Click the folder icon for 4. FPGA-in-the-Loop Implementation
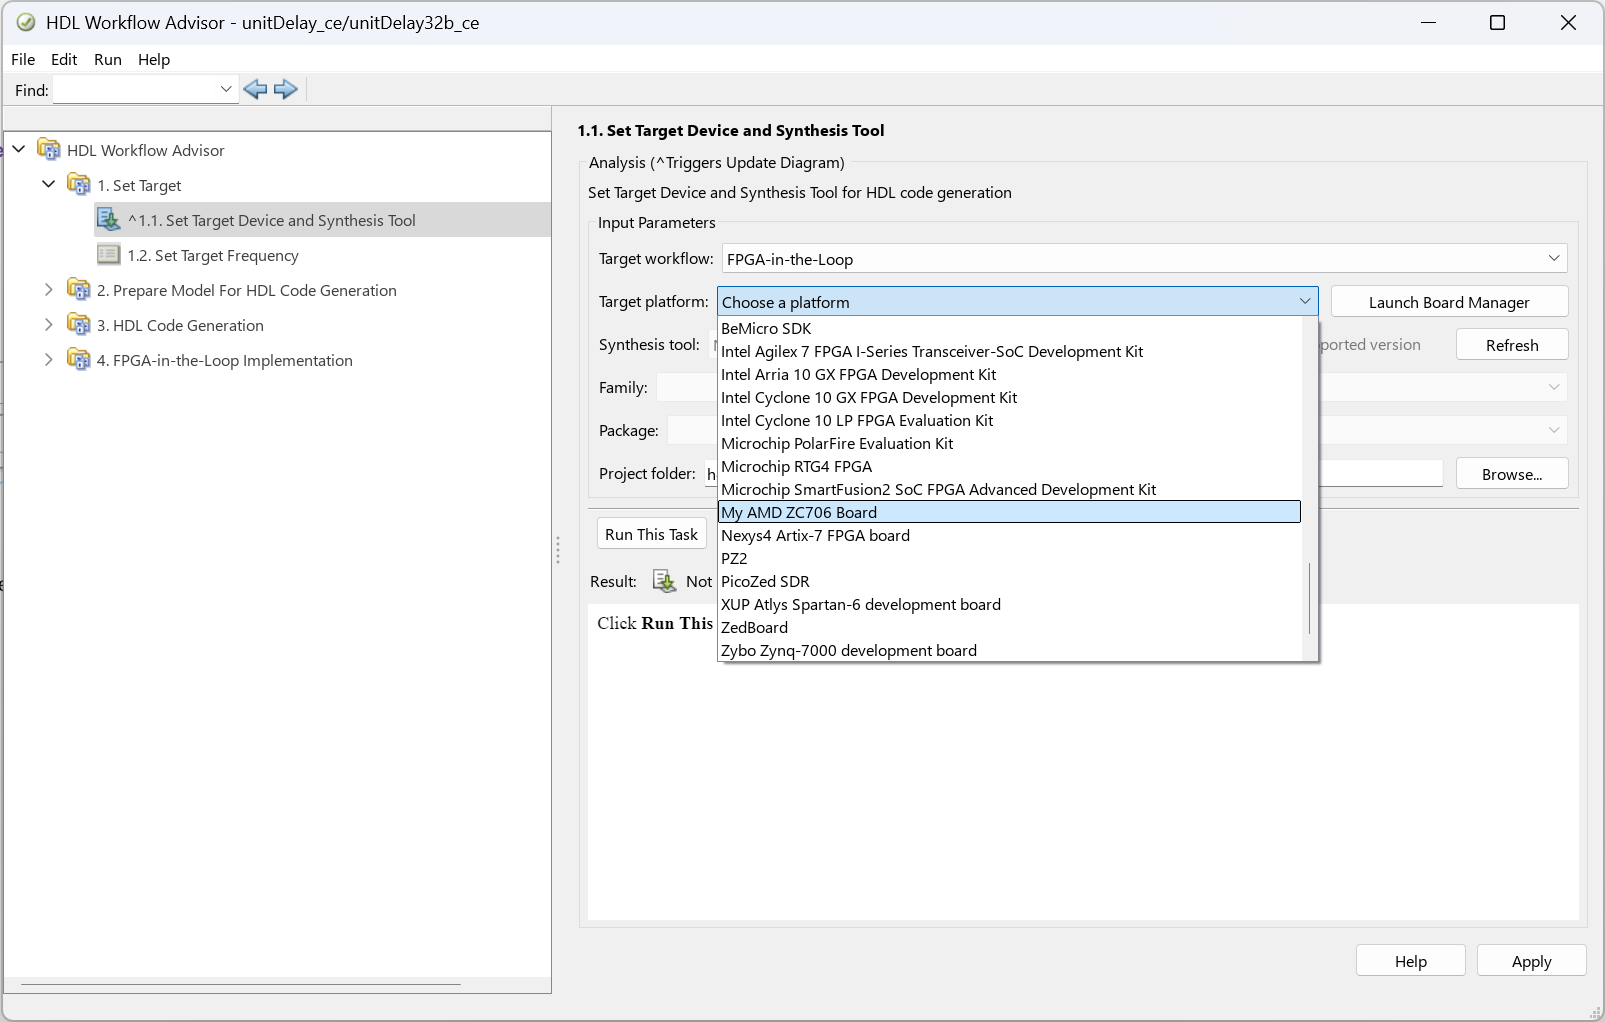1605x1022 pixels. point(79,360)
